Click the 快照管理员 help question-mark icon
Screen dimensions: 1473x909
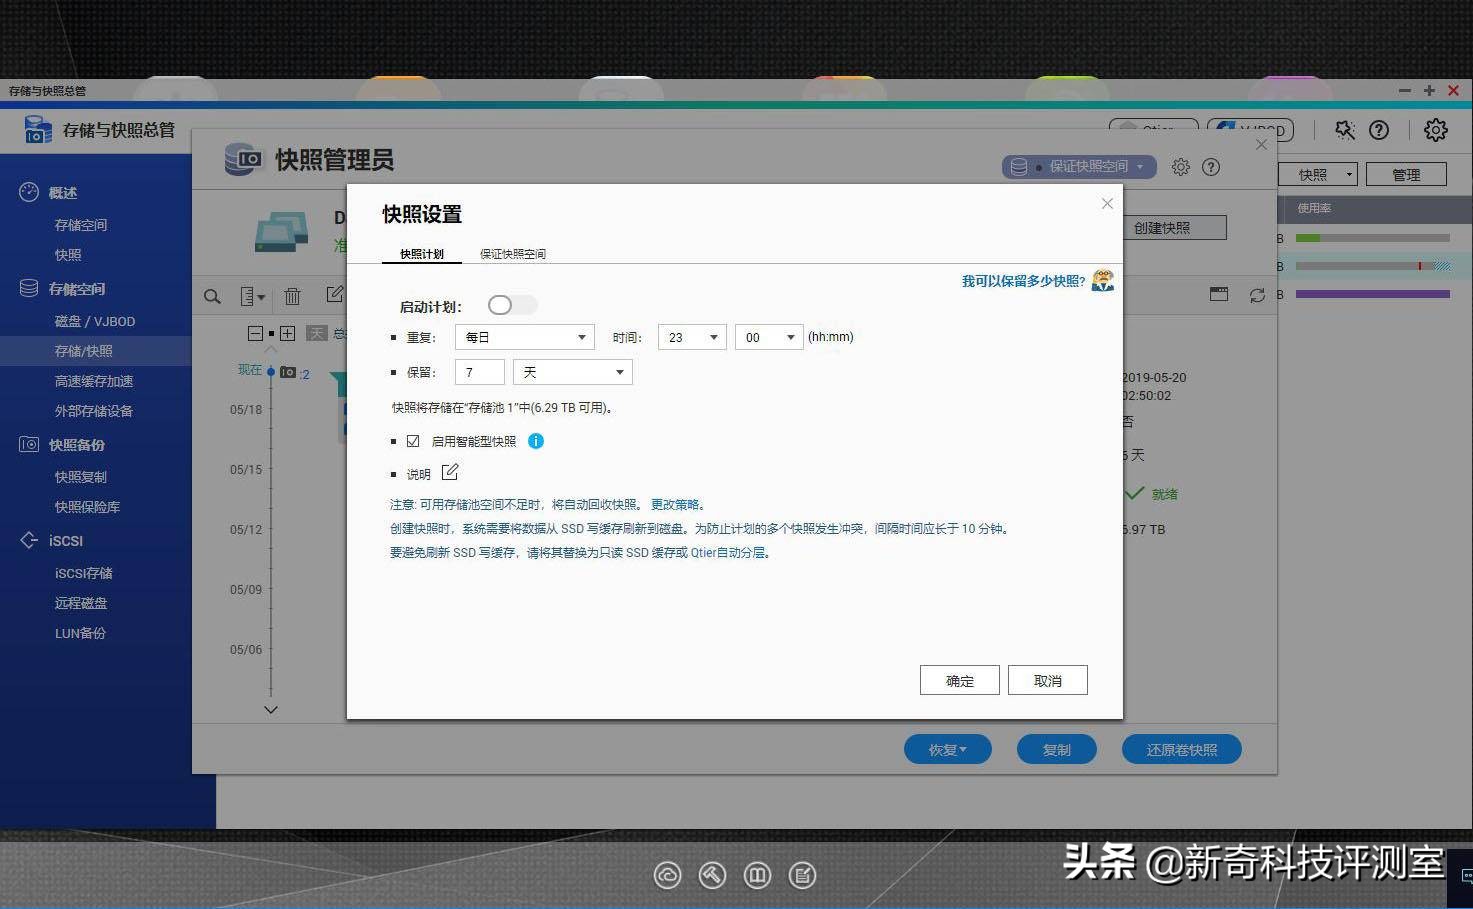(x=1211, y=167)
